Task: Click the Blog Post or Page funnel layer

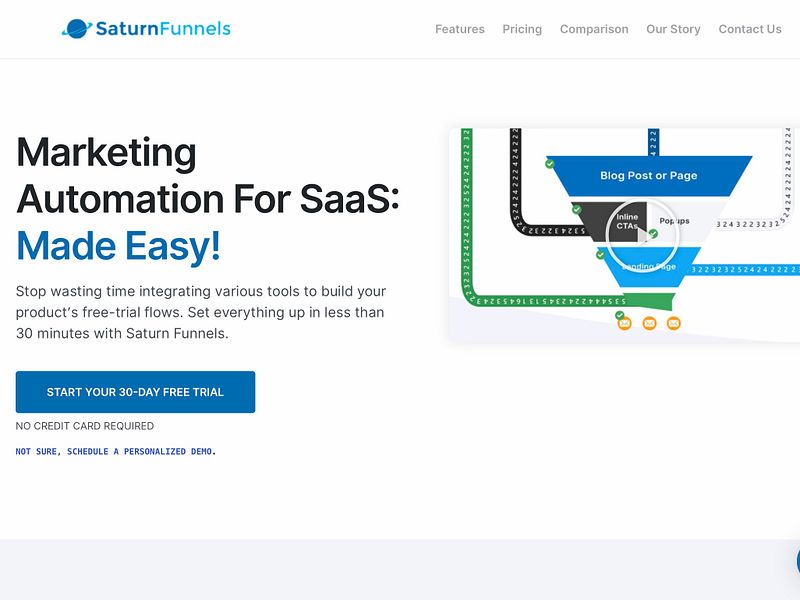Action: click(648, 176)
